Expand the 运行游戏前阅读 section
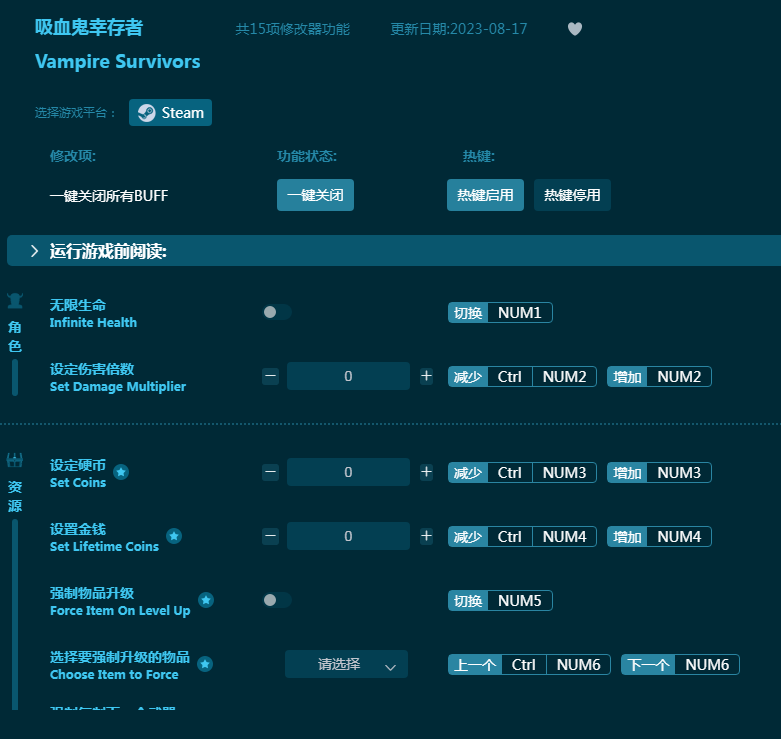The width and height of the screenshot is (781, 739). (393, 250)
